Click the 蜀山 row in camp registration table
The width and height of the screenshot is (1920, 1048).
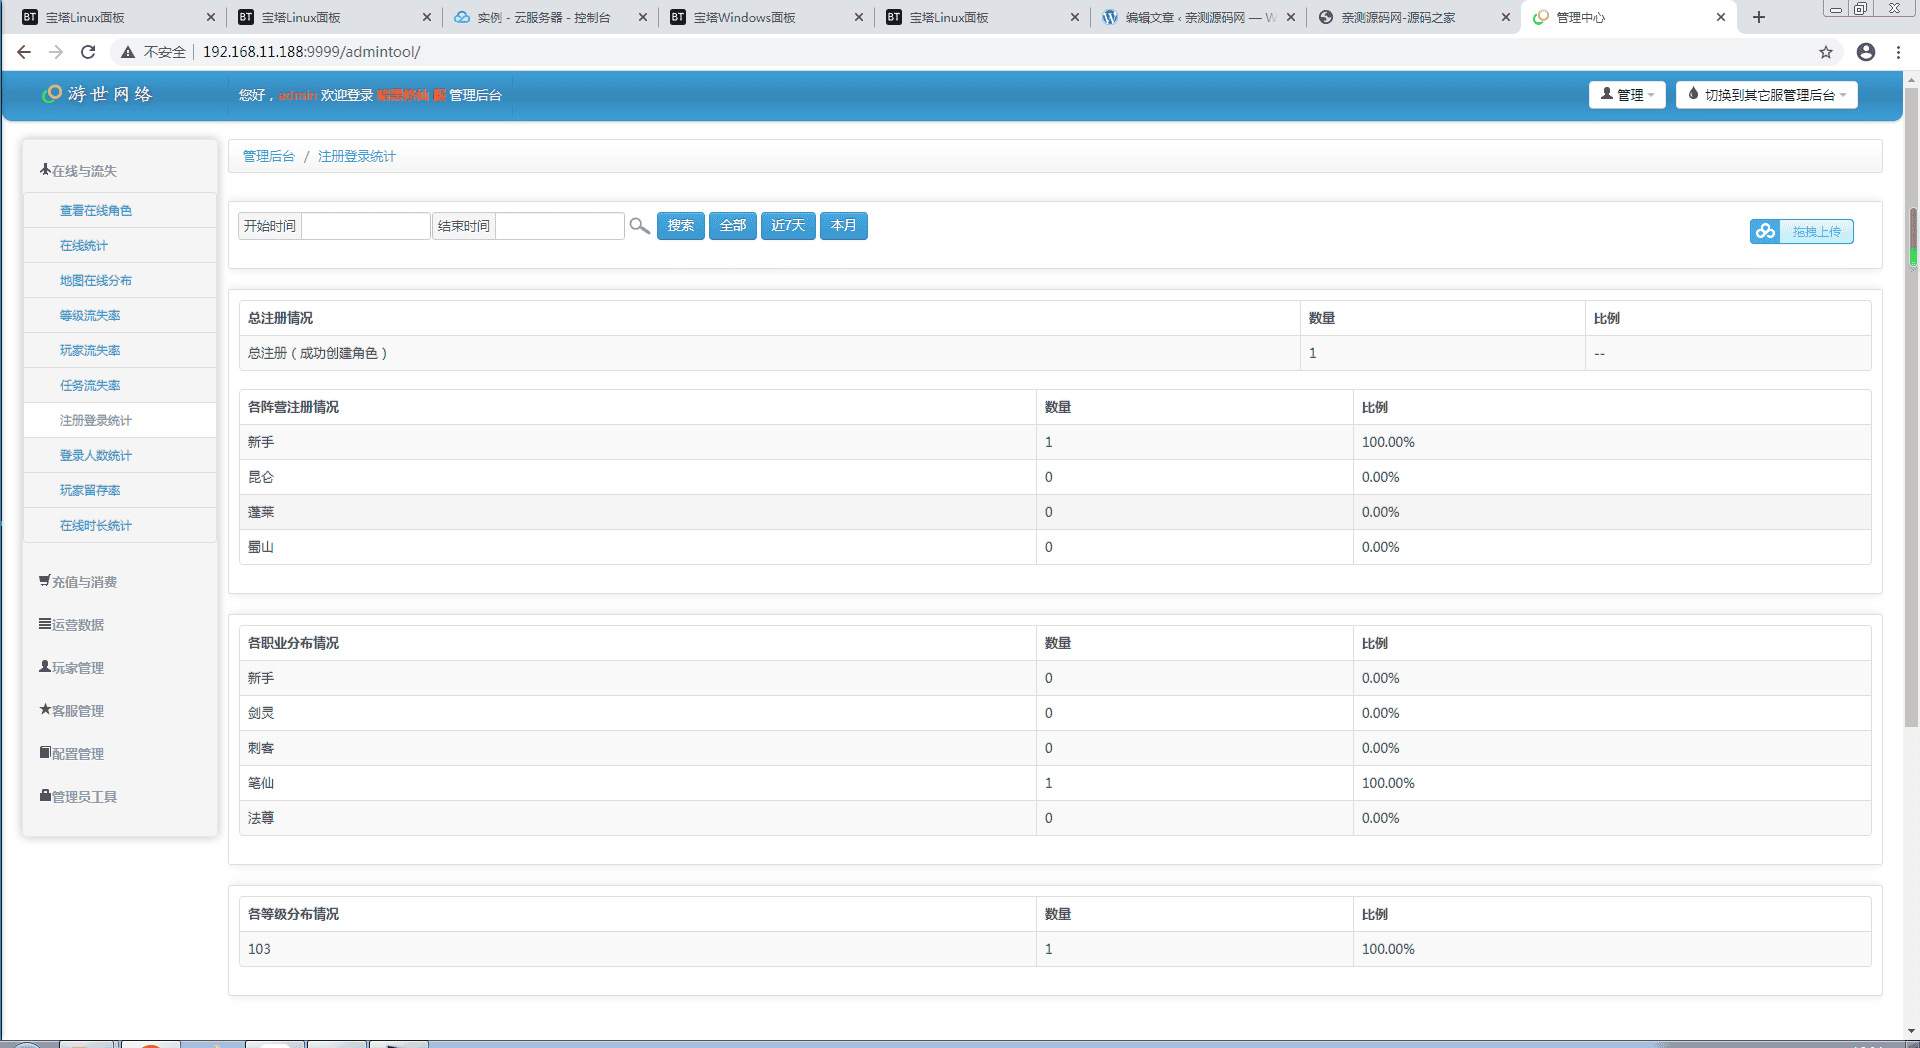point(1055,547)
